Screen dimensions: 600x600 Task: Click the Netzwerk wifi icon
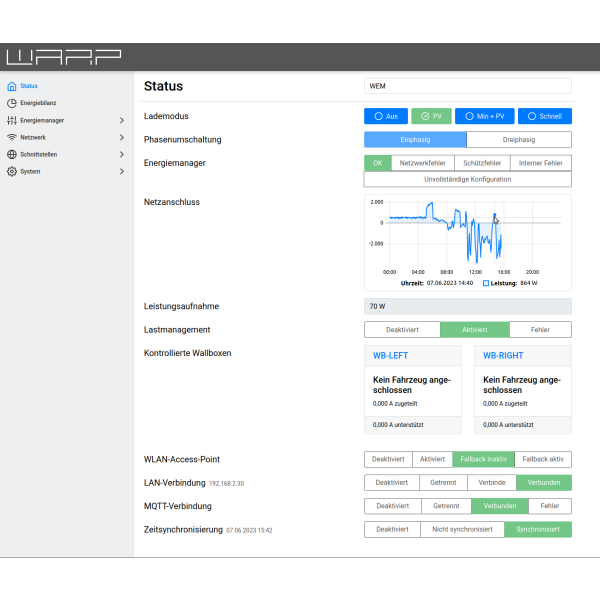(12, 137)
